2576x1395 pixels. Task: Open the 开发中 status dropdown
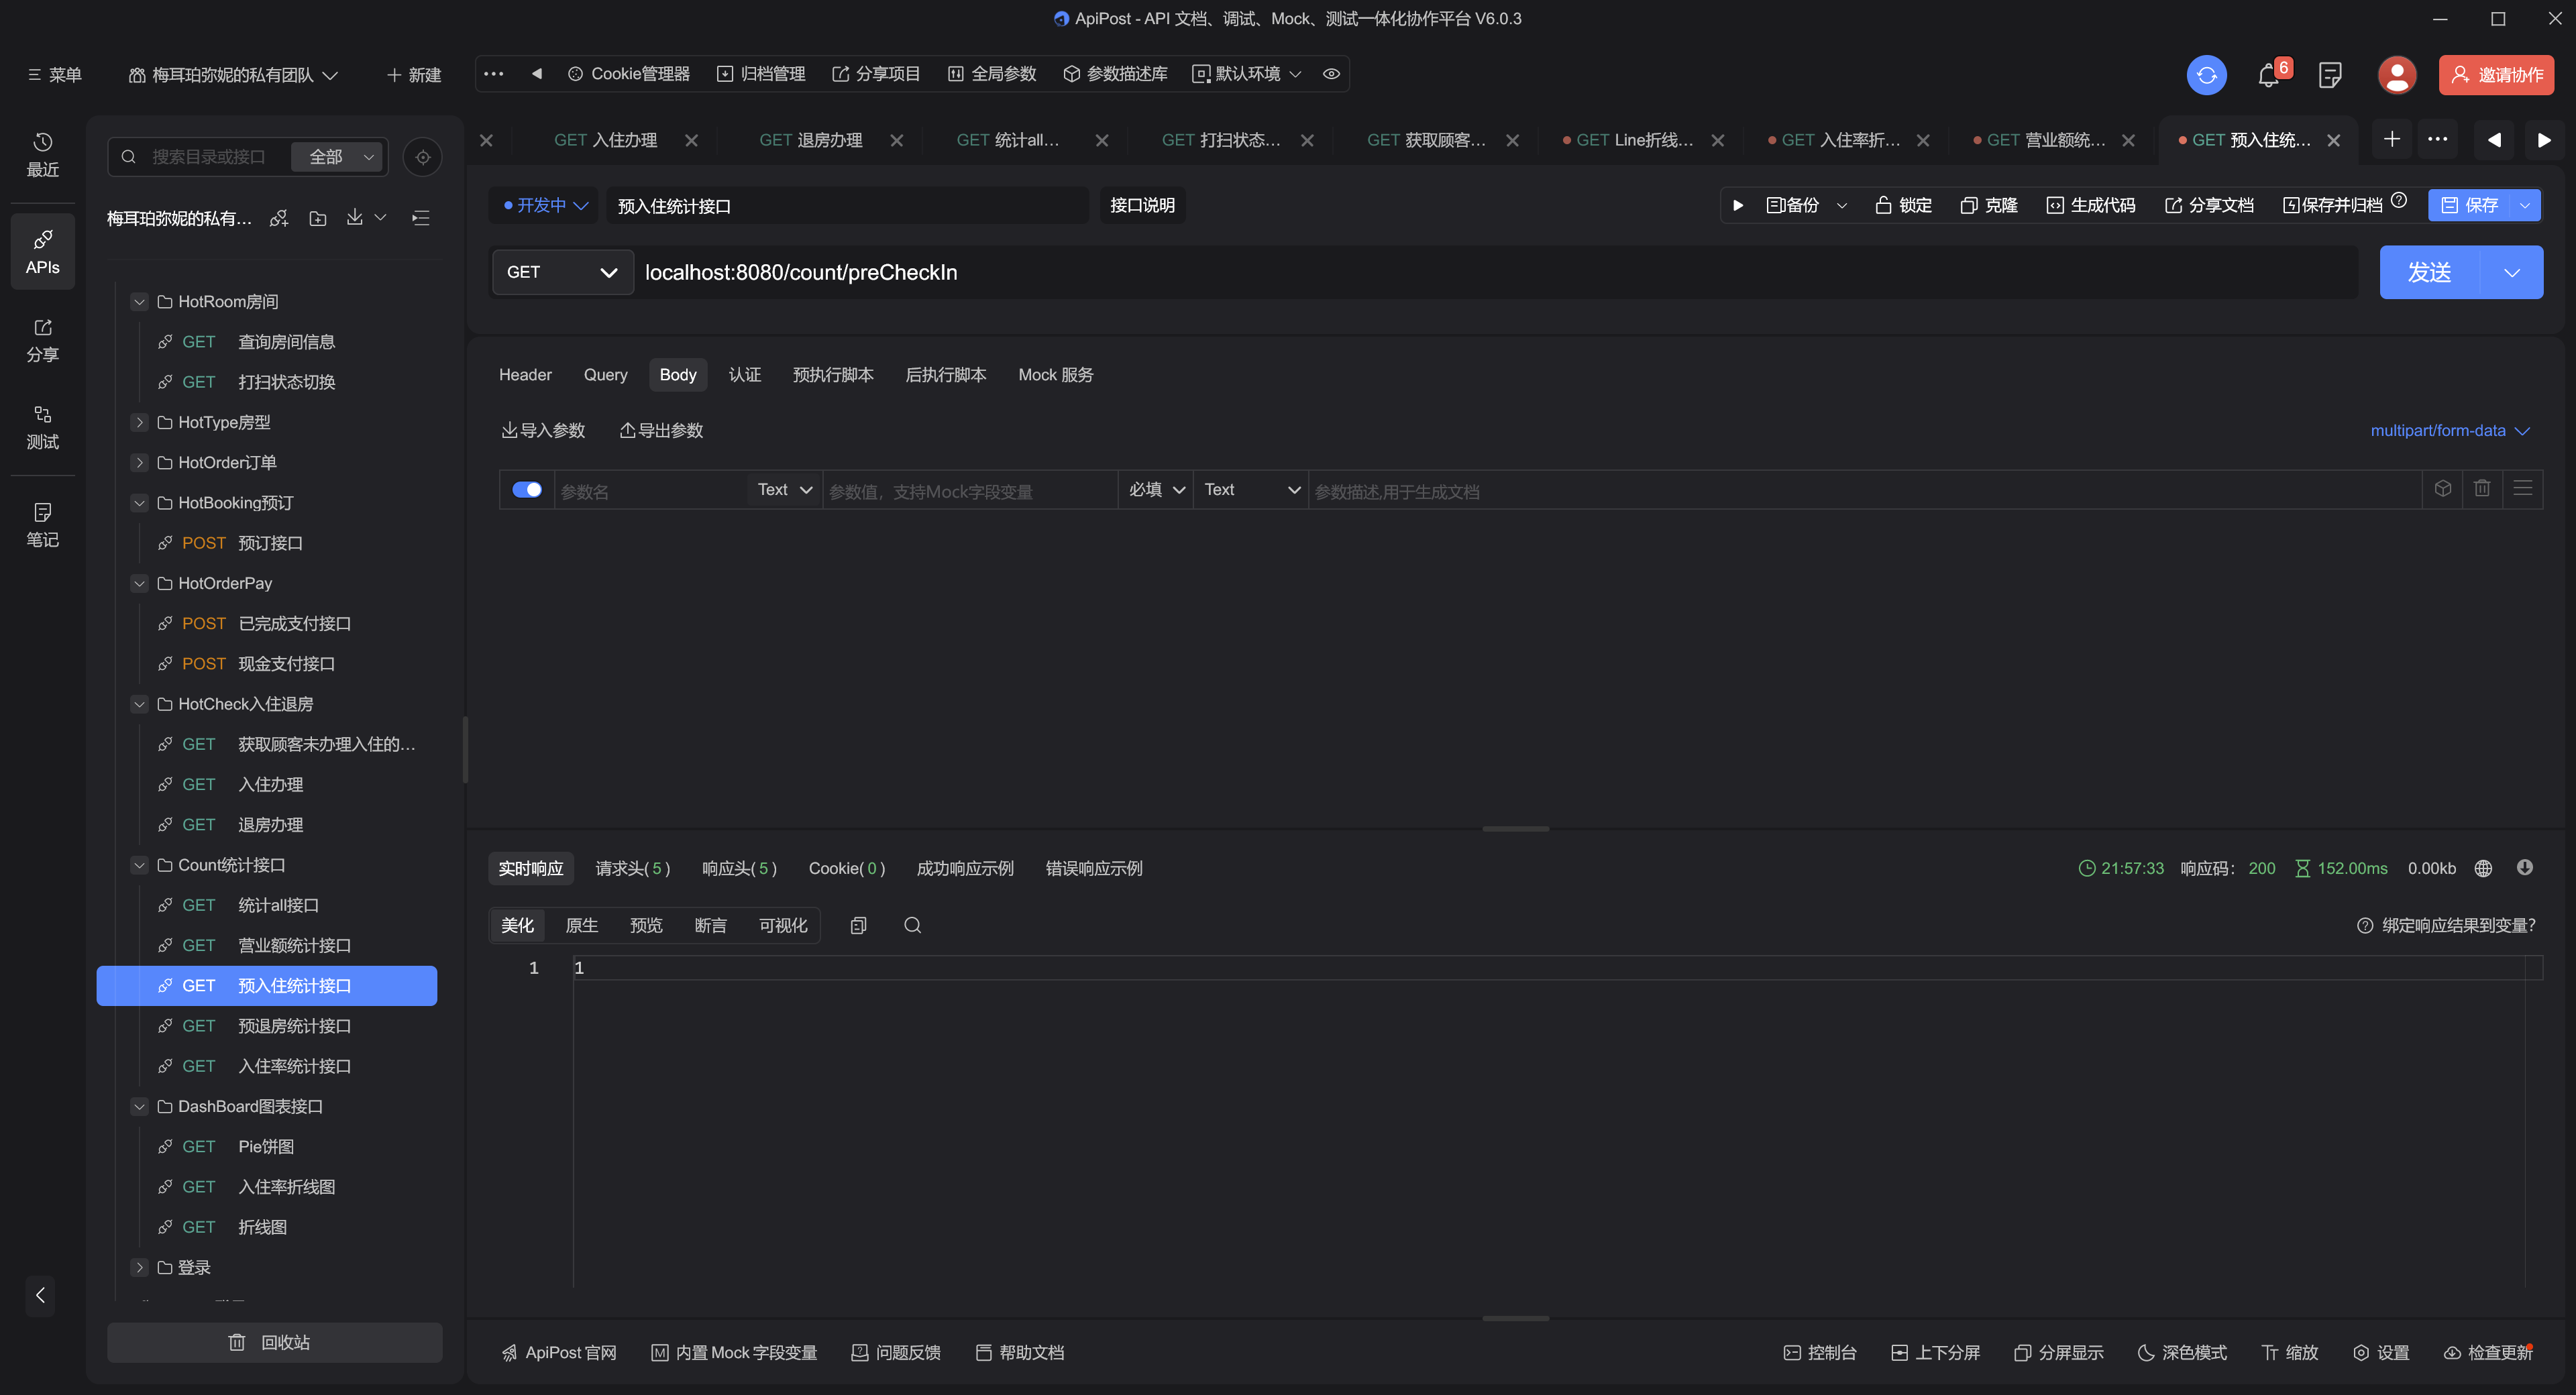(x=545, y=205)
